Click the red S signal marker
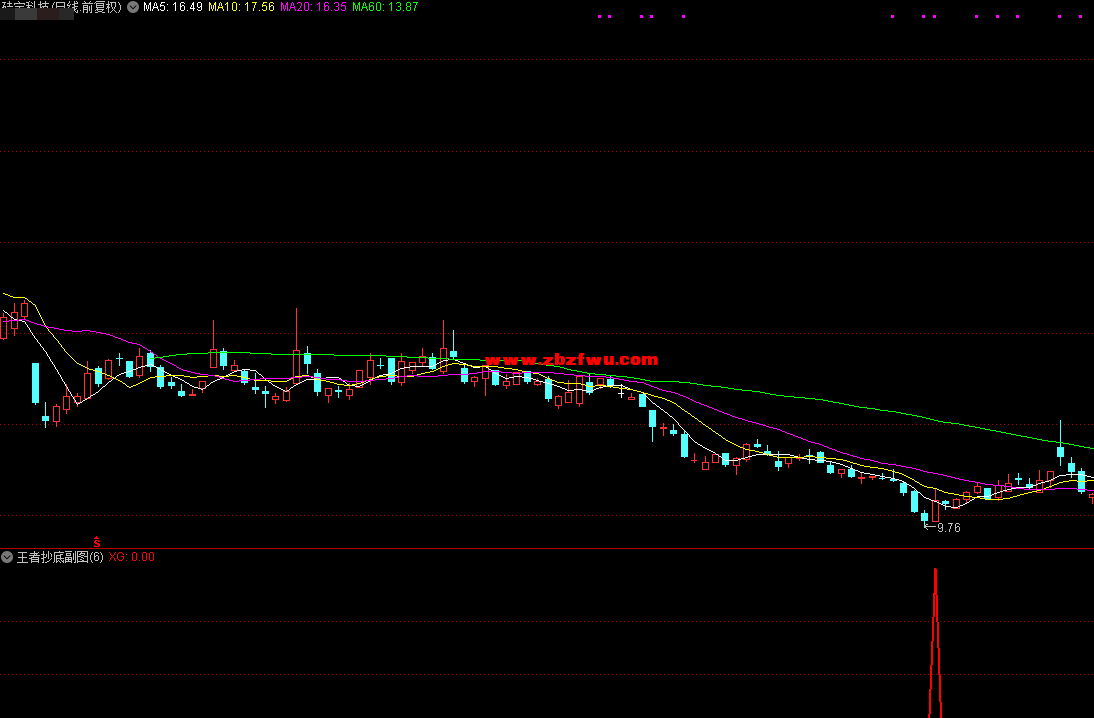Image resolution: width=1094 pixels, height=718 pixels. pyautogui.click(x=97, y=541)
